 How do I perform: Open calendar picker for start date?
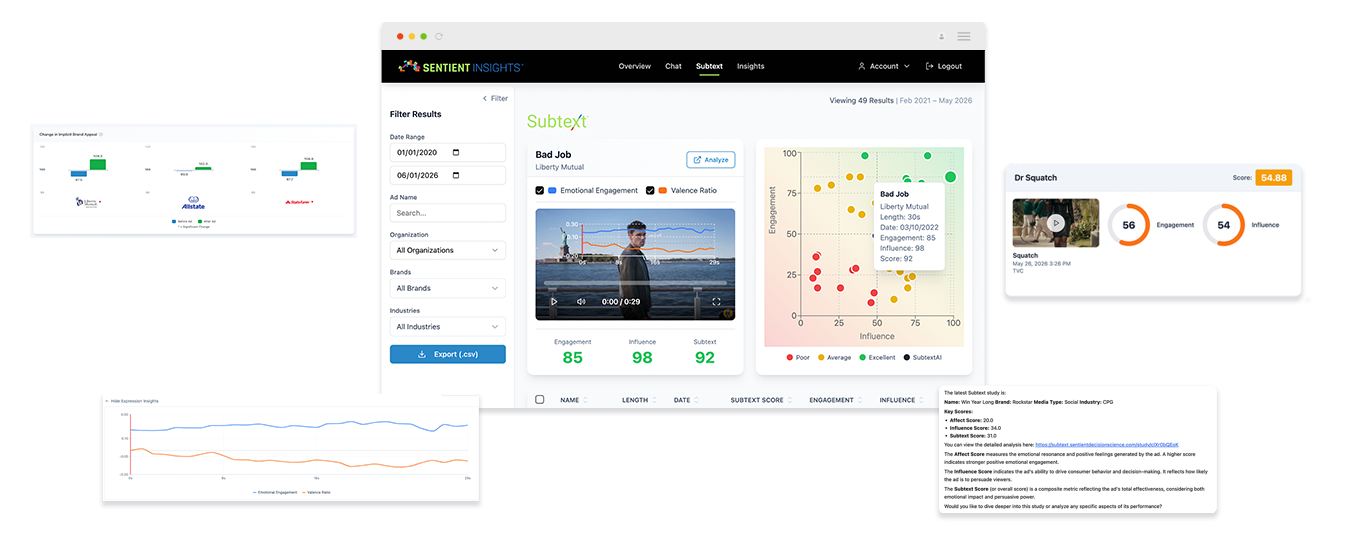[x=457, y=153]
